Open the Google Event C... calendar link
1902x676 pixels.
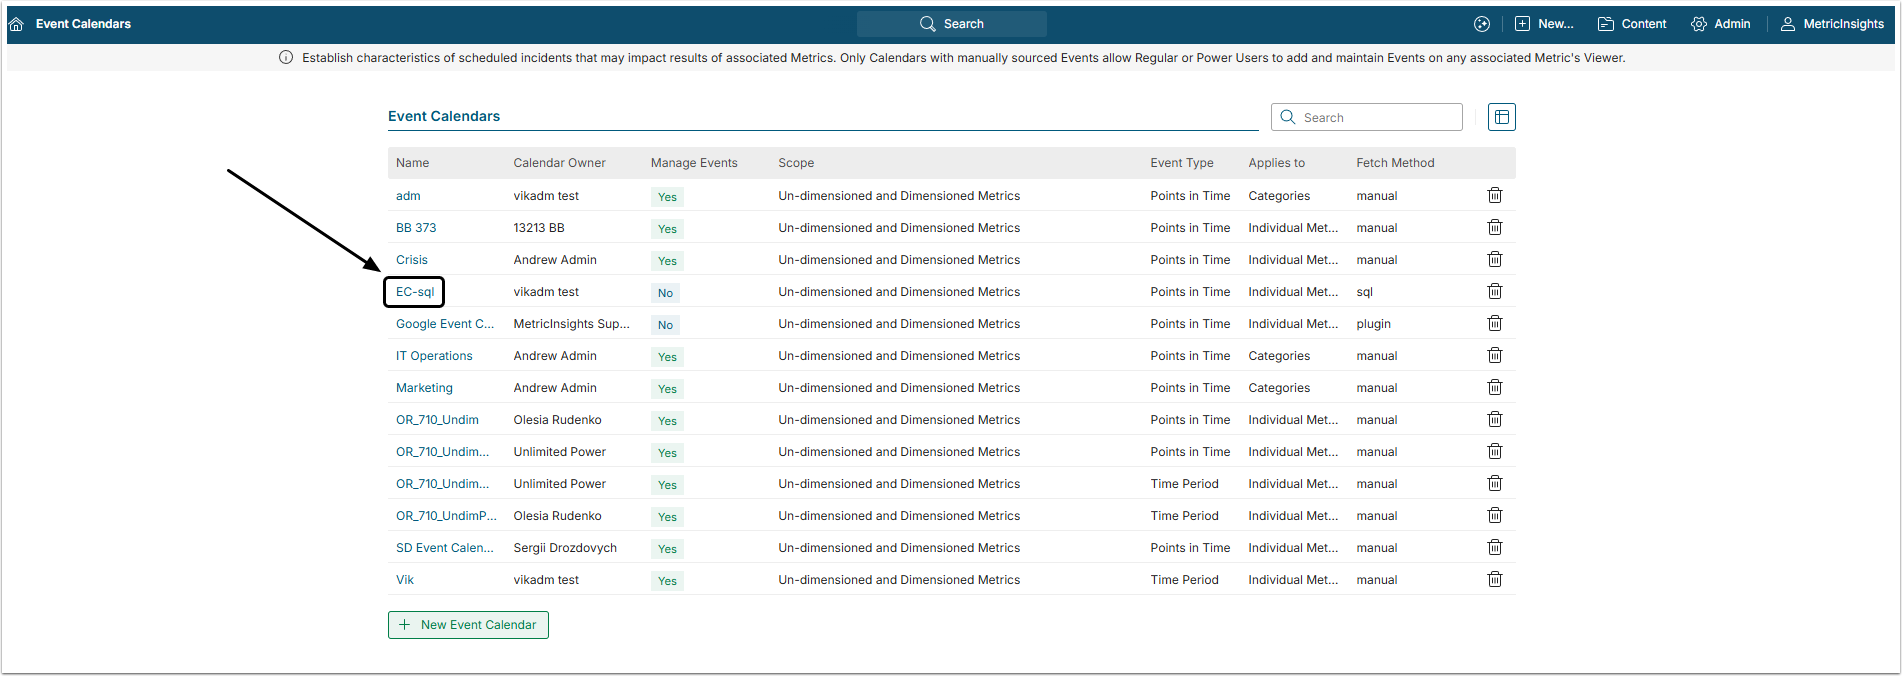click(445, 324)
